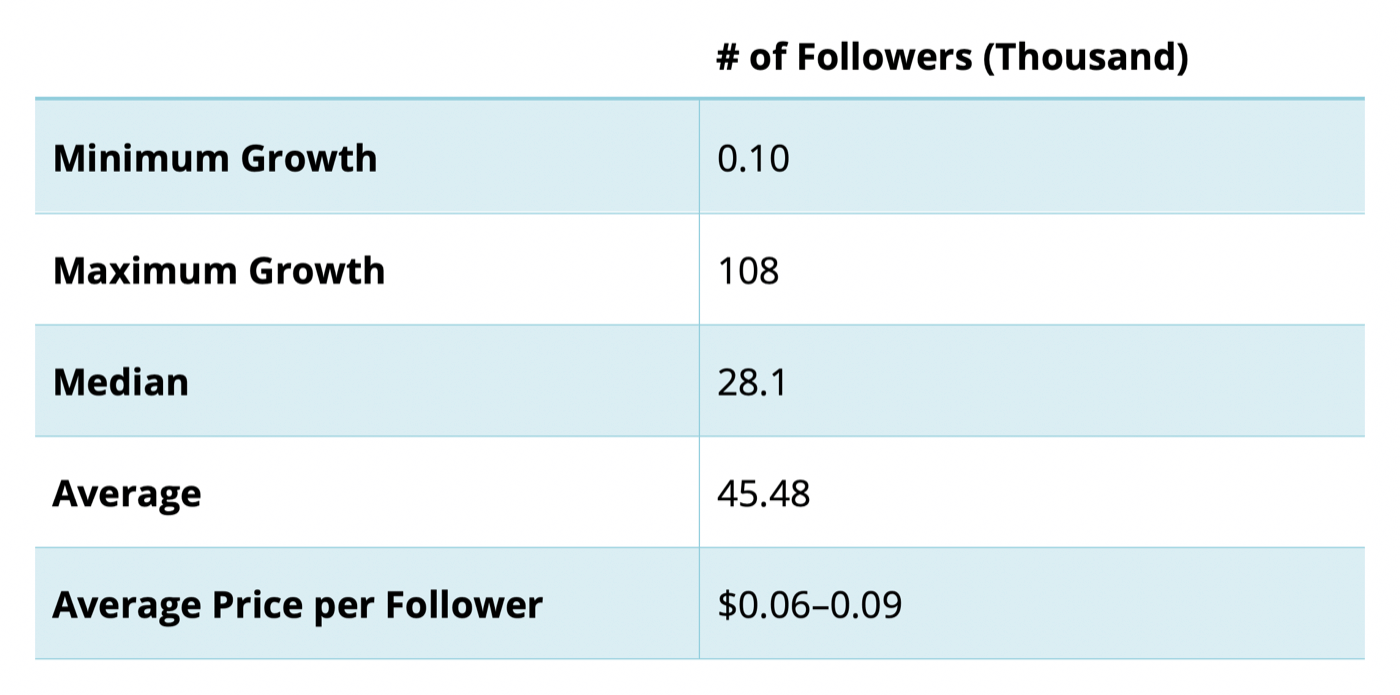Screen dimensions: 1400x695
Task: Click the word "of" in the column header
Action: click(767, 57)
